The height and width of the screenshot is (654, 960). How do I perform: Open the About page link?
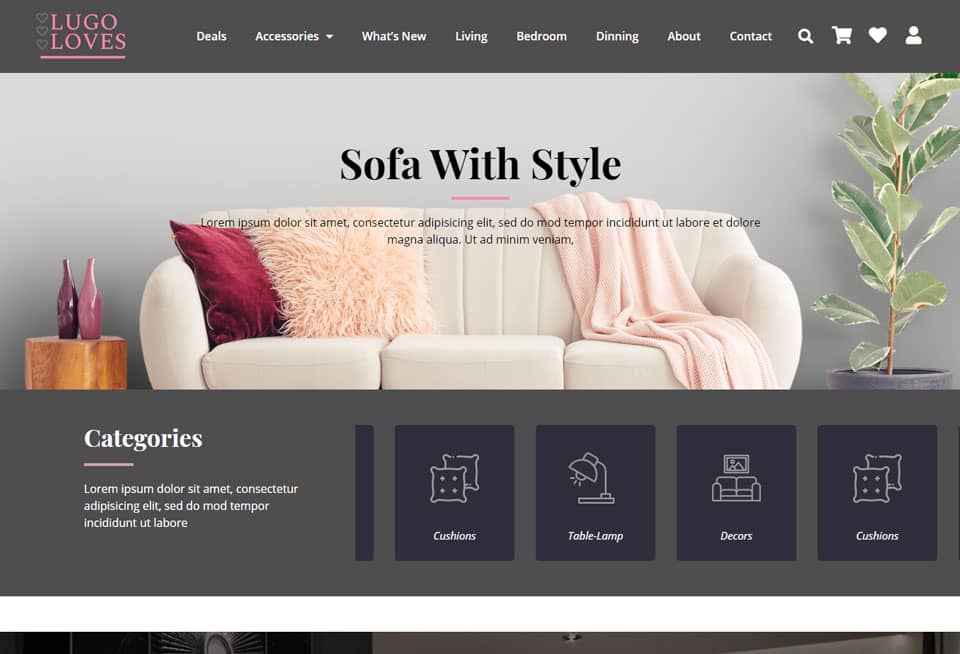click(684, 36)
